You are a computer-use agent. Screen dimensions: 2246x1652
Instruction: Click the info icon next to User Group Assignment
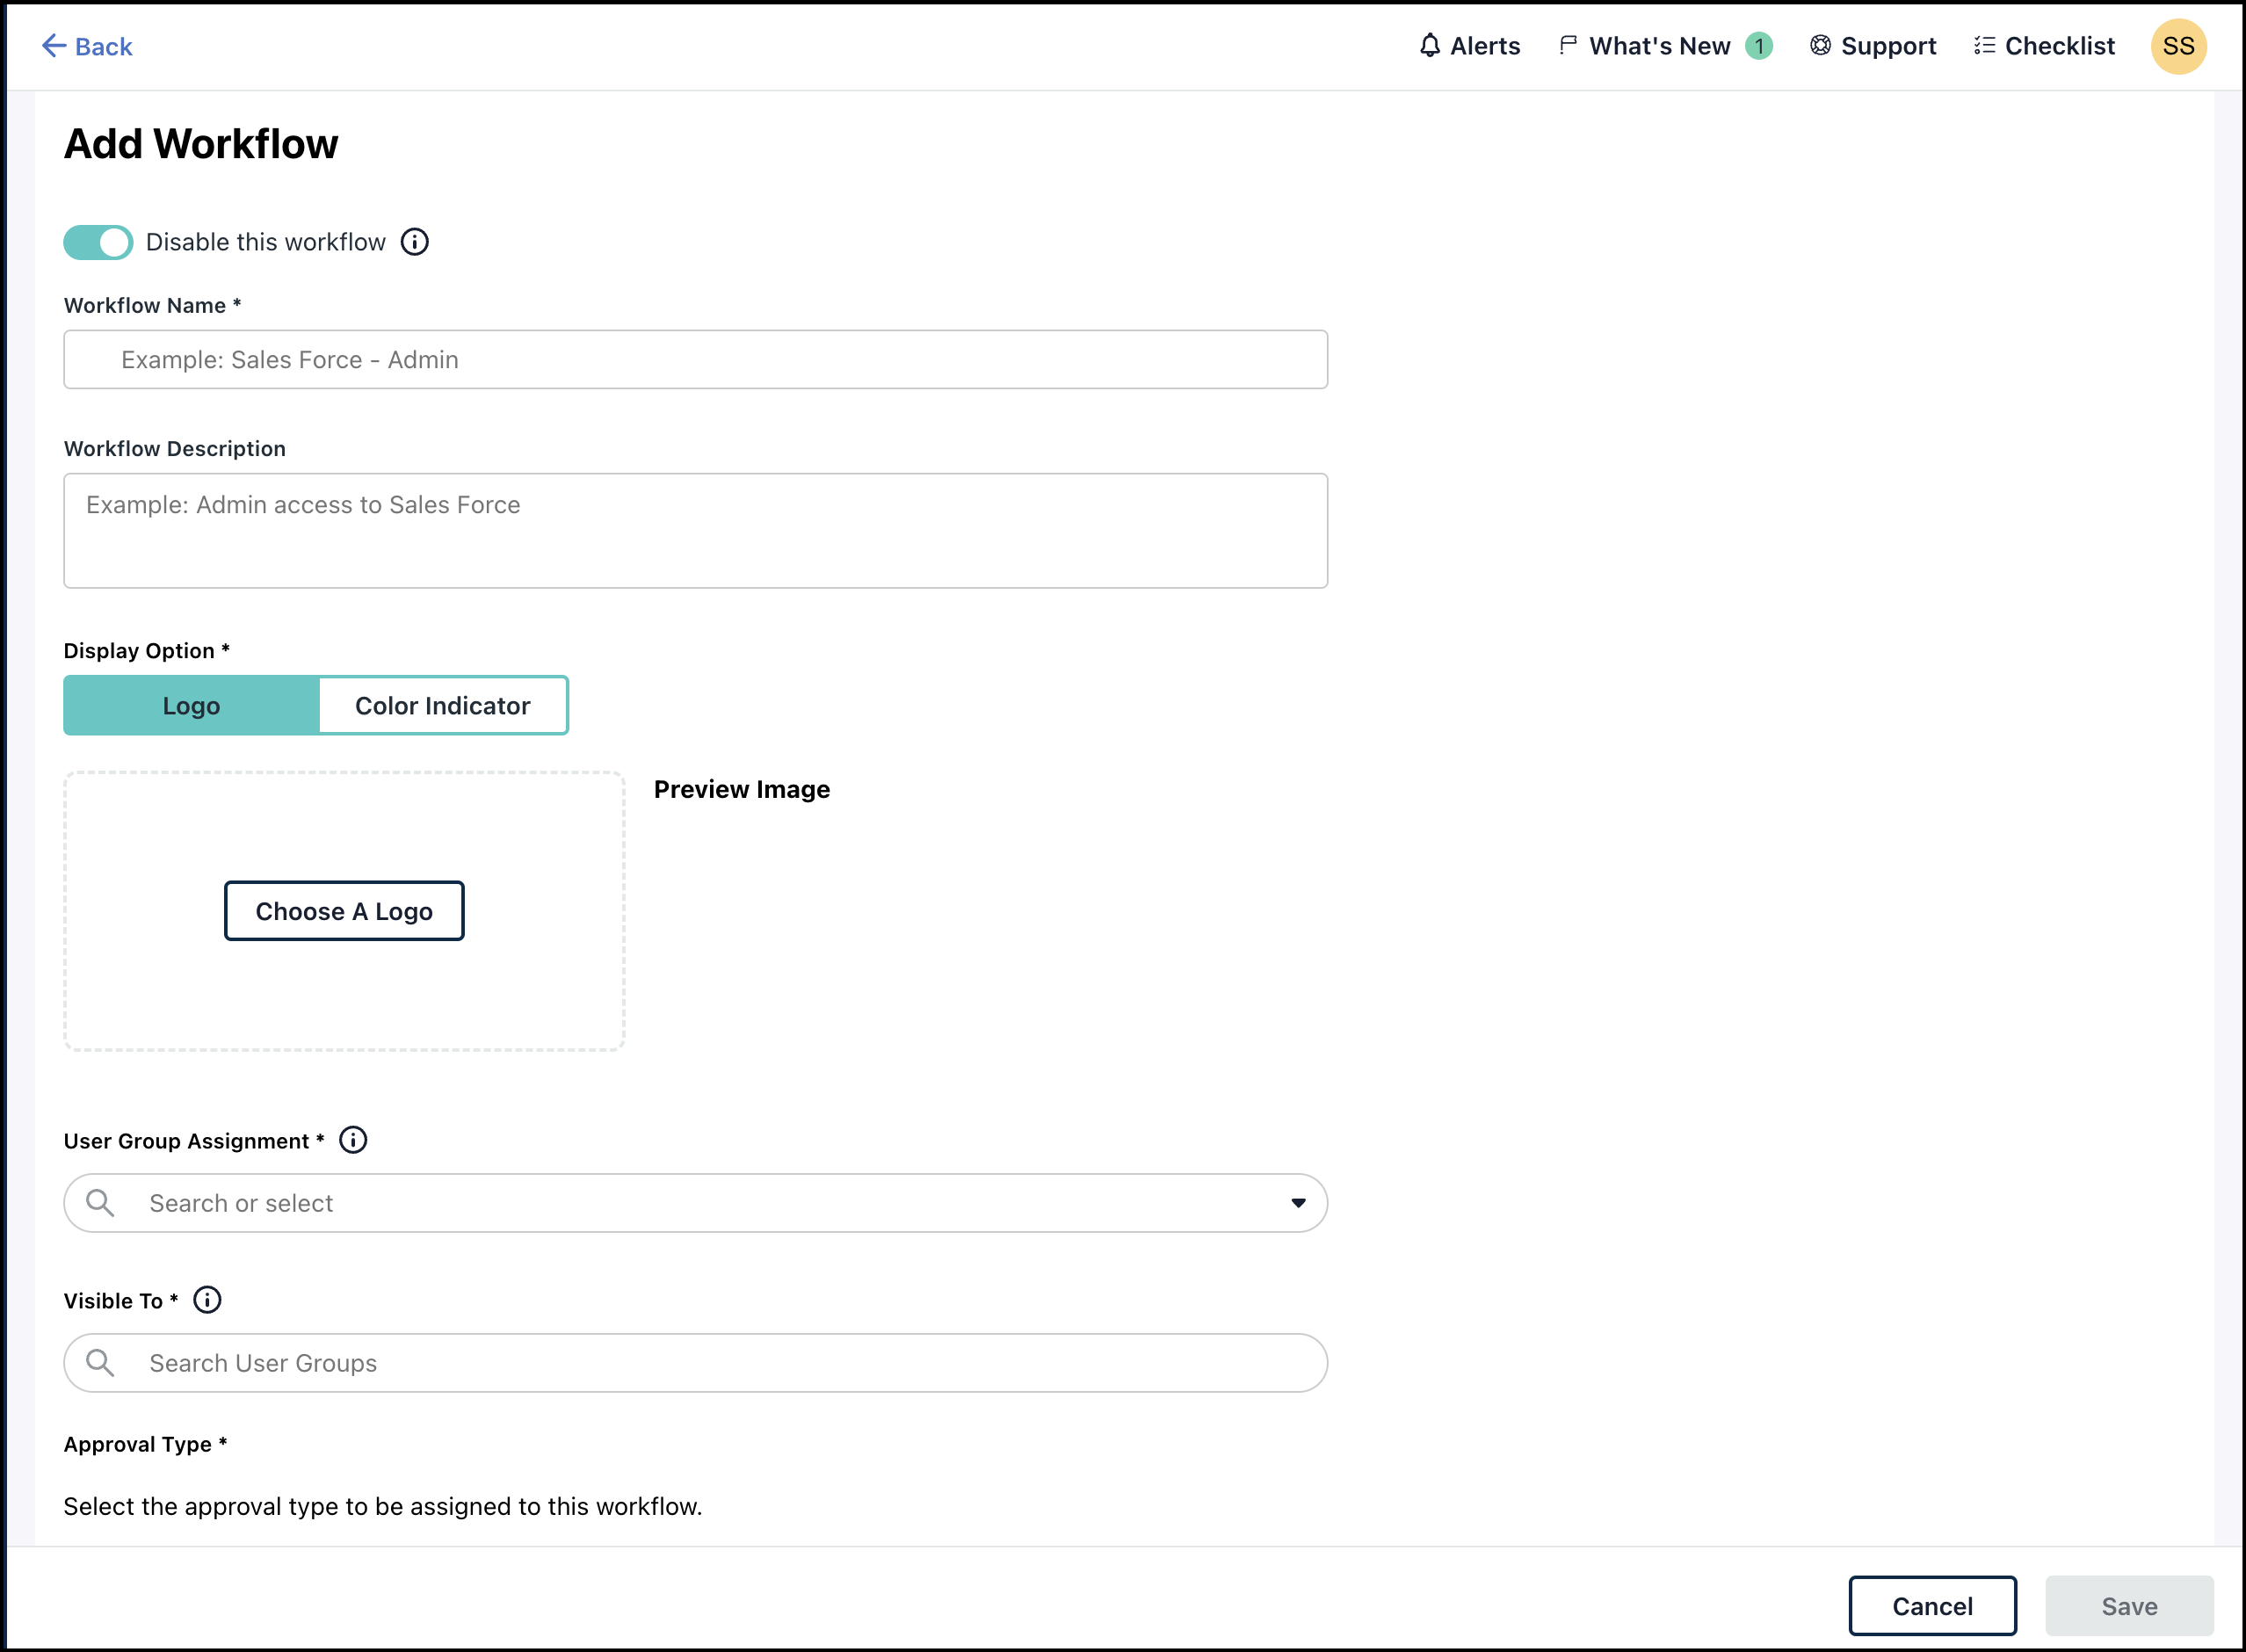(x=352, y=1139)
